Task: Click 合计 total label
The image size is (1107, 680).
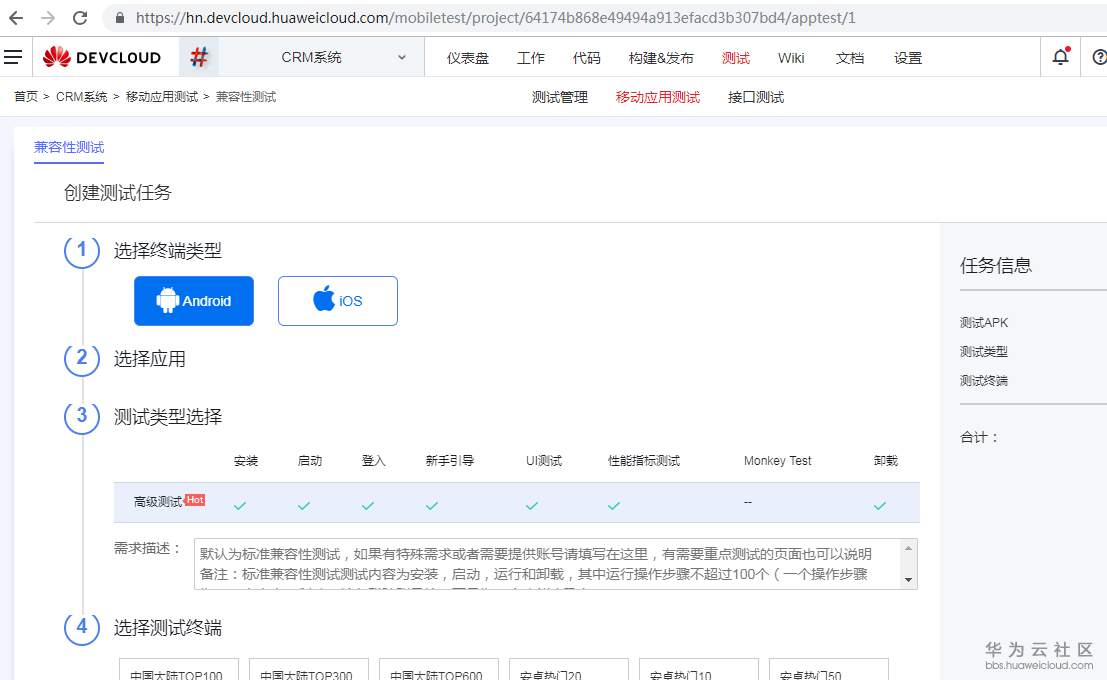Action: click(979, 437)
